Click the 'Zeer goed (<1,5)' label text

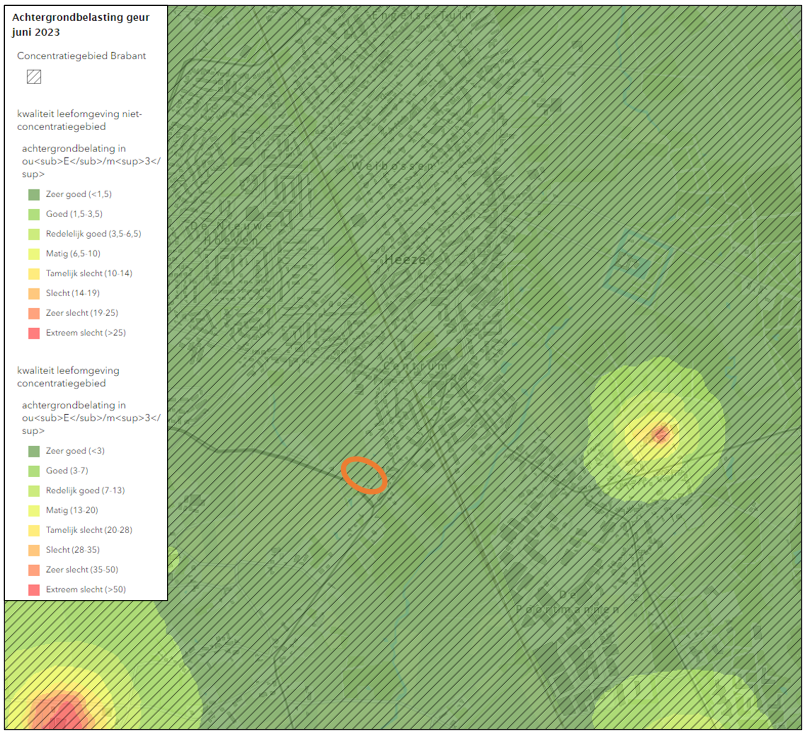click(79, 194)
